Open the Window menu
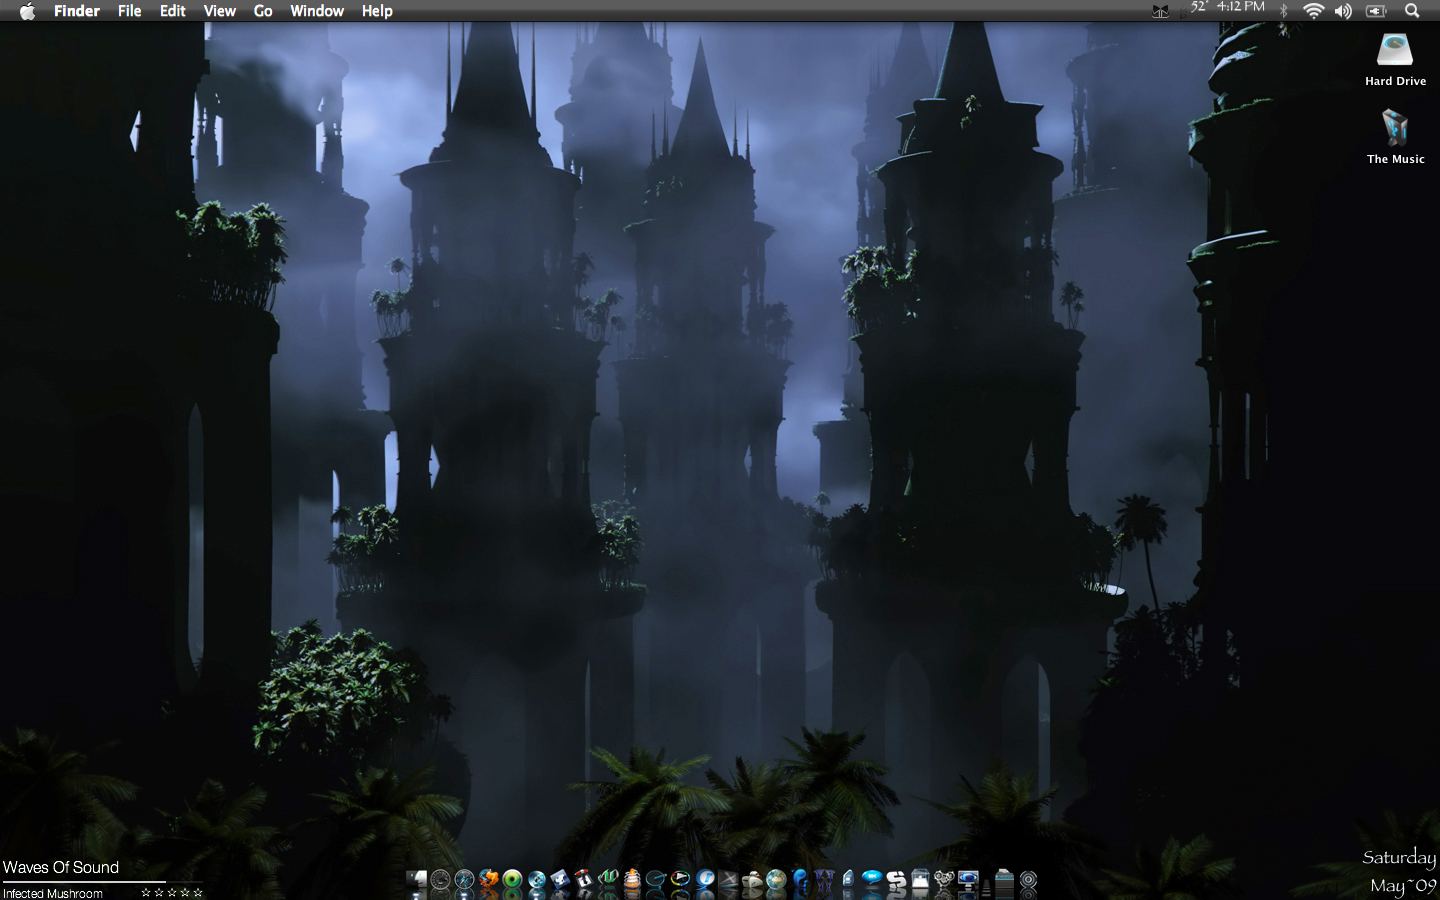 coord(317,11)
